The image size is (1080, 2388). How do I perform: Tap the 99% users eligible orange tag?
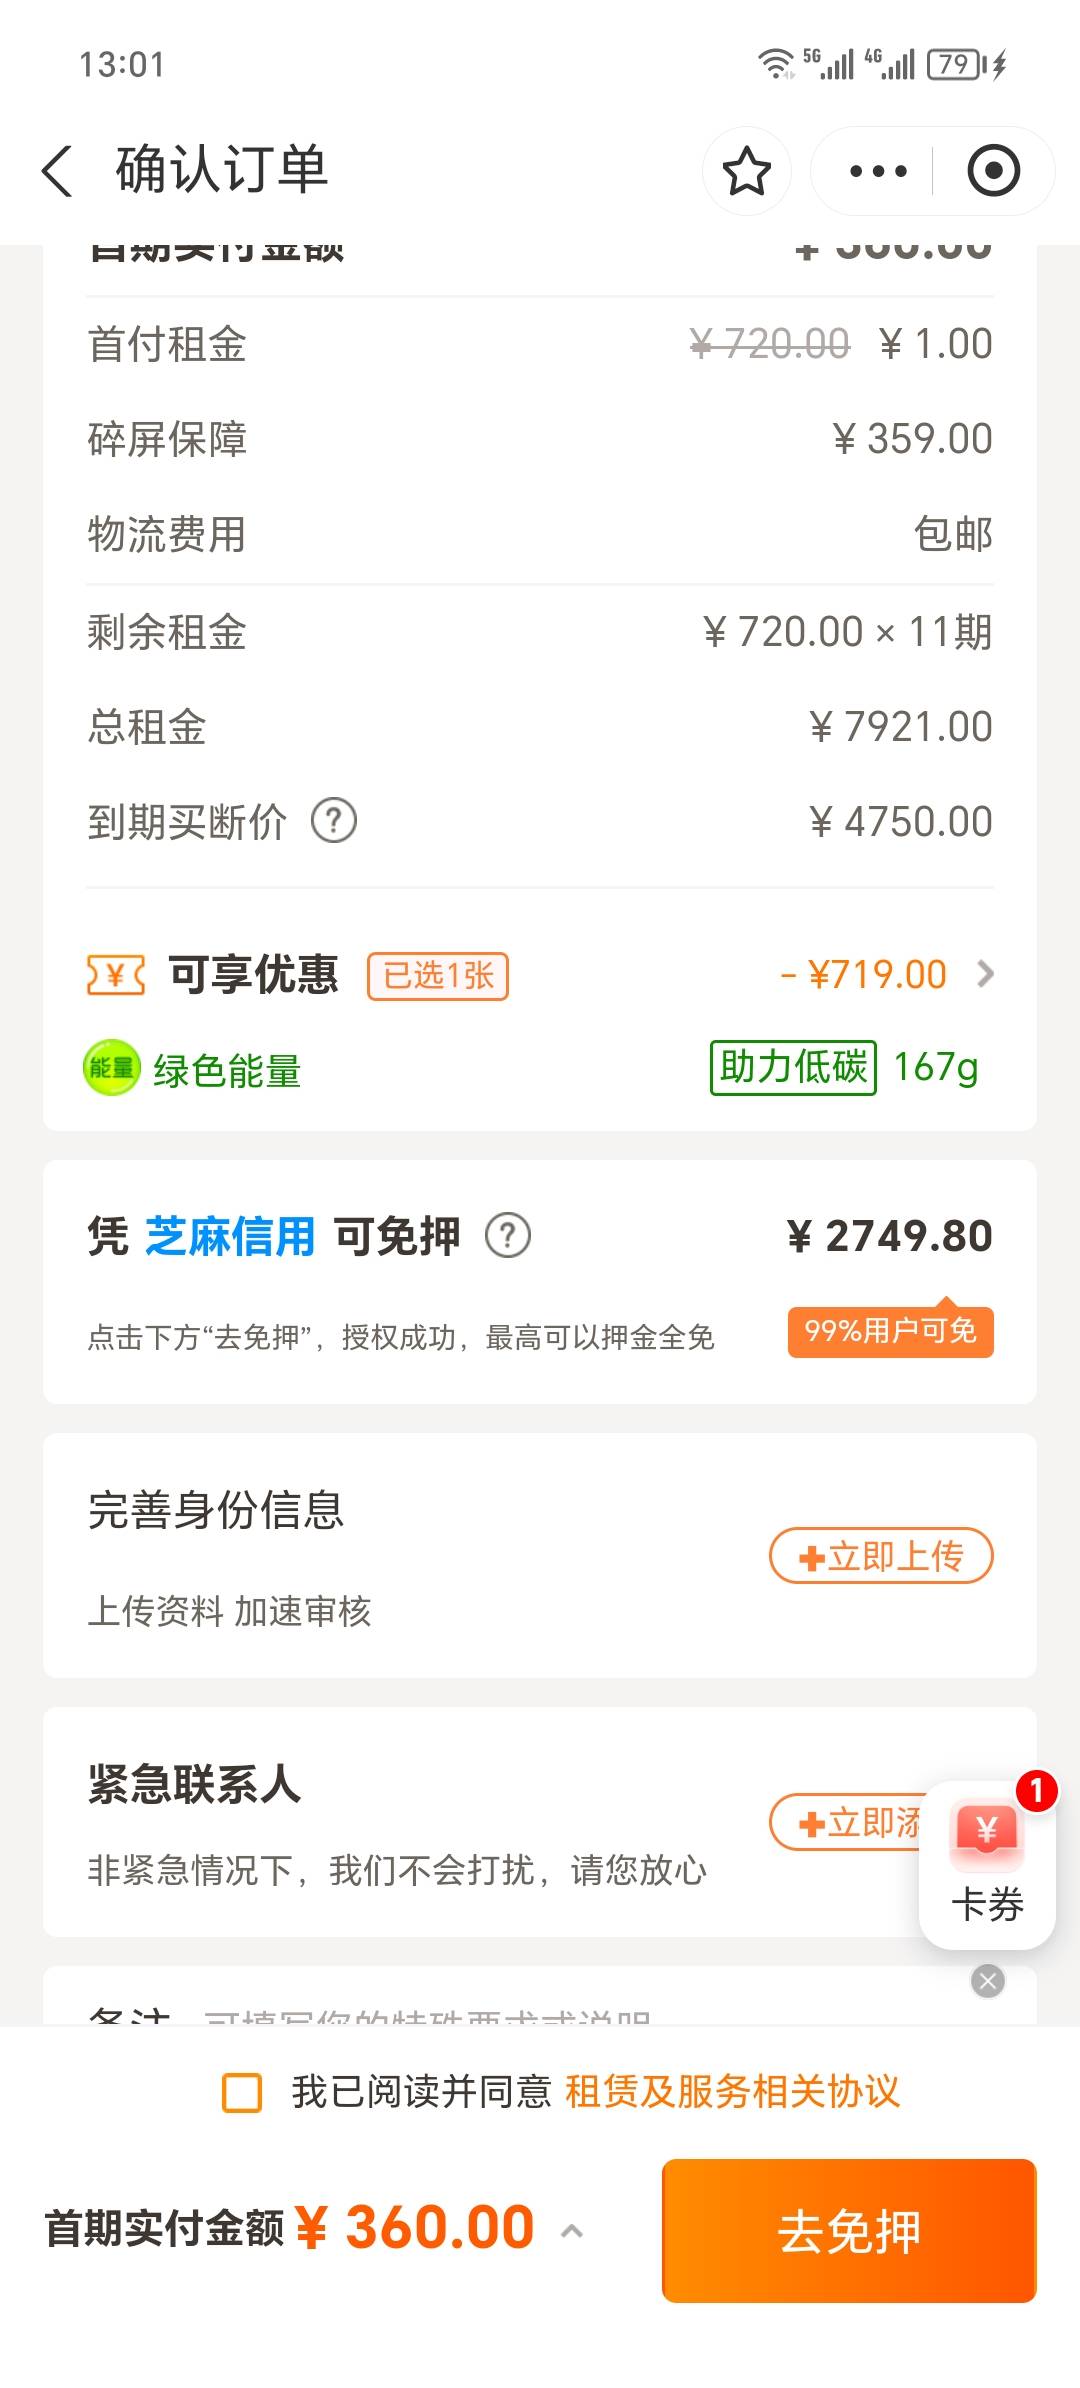[891, 1331]
